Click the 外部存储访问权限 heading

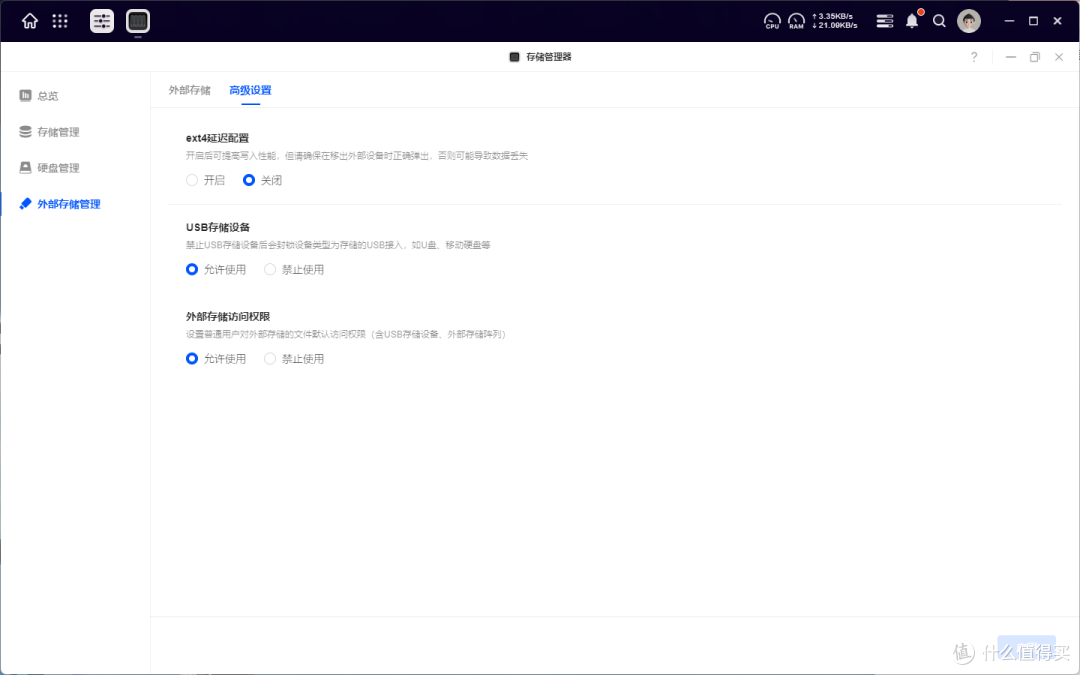tap(228, 317)
